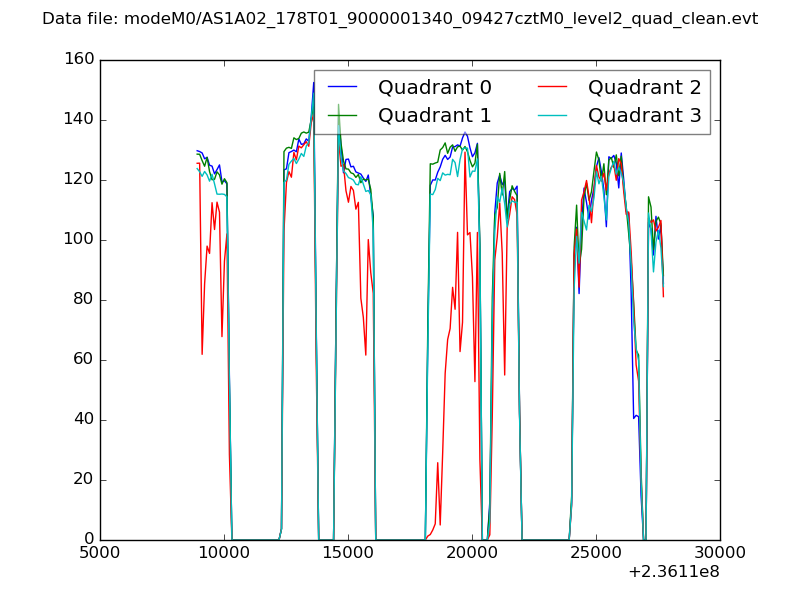Select the Quadrant 2 legend label
Image resolution: width=800 pixels, height=600 pixels.
(644, 87)
